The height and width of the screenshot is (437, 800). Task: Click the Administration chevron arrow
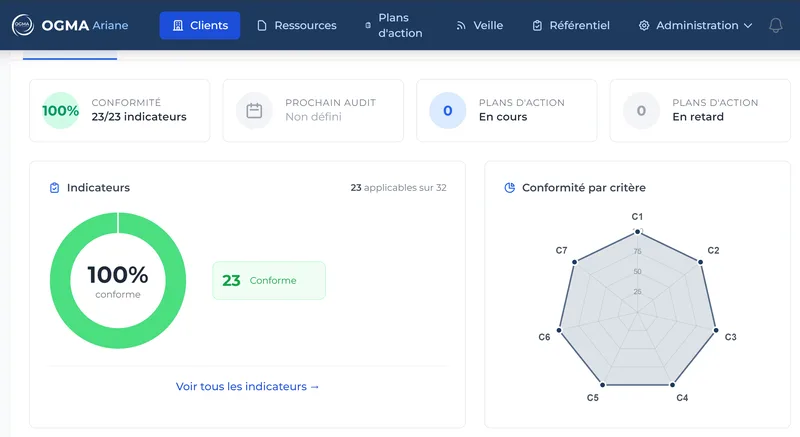[748, 25]
